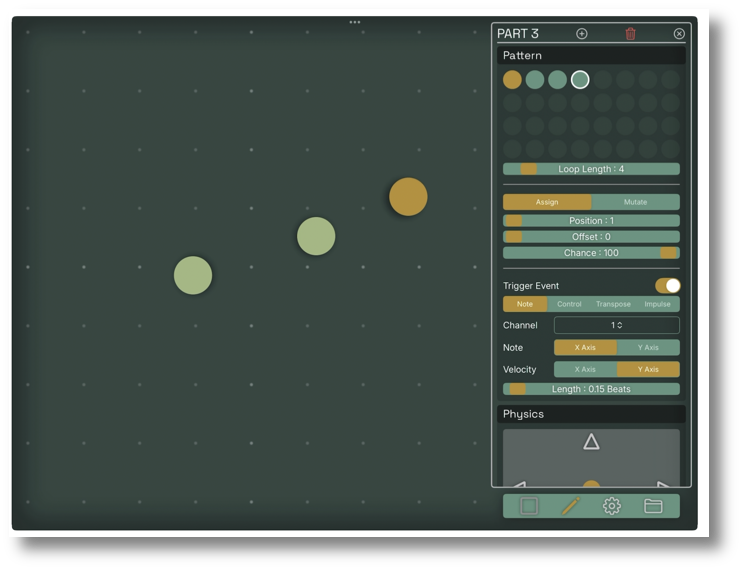
Task: Select the outlined fourth pattern step
Action: (x=580, y=79)
